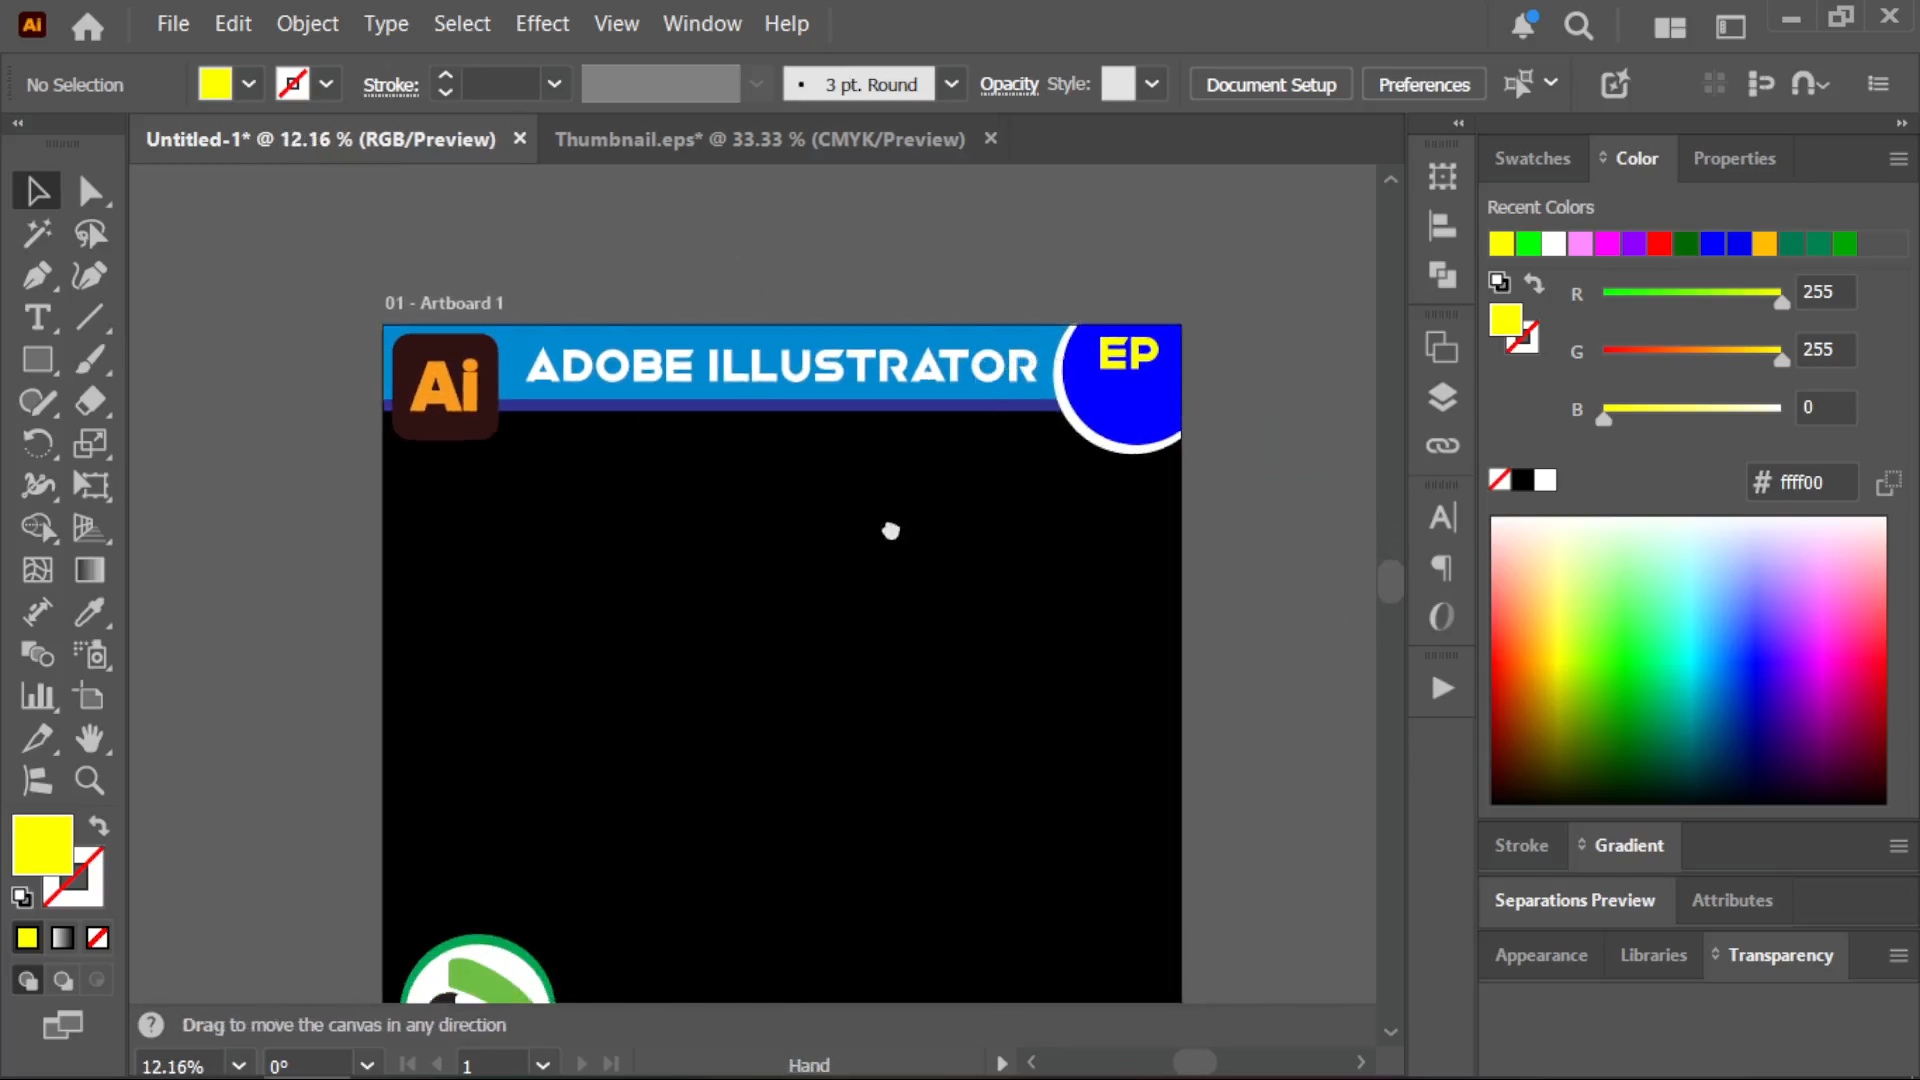Select the Pen tool
The image size is (1920, 1080).
[x=37, y=276]
